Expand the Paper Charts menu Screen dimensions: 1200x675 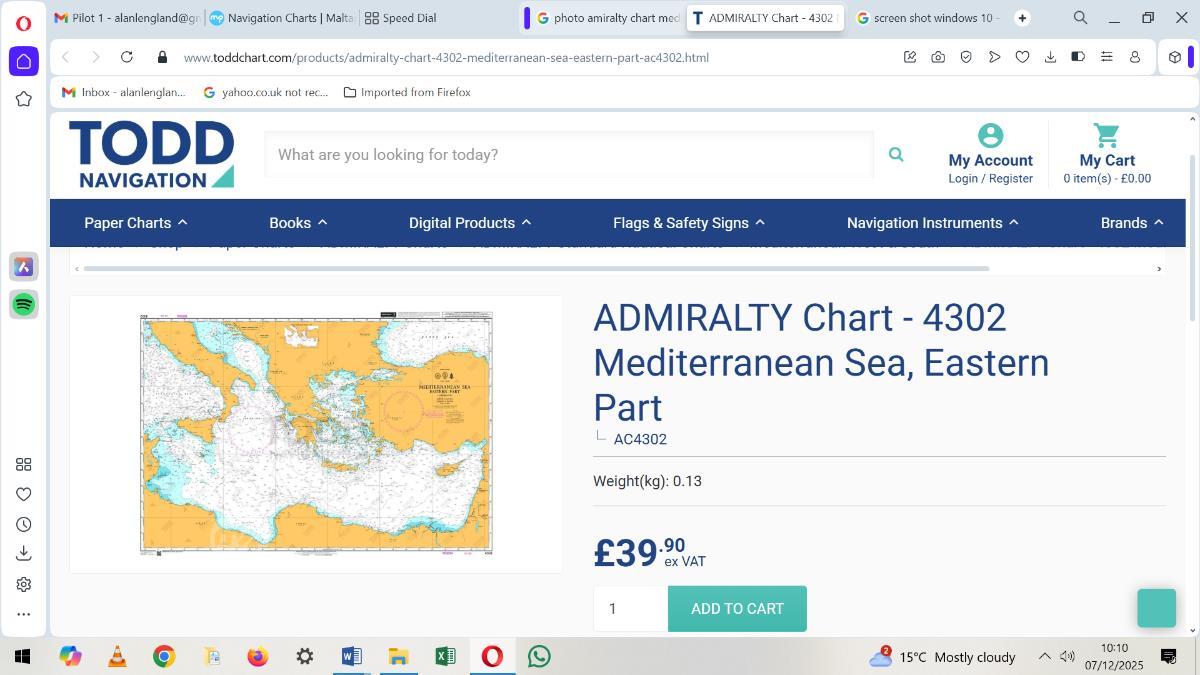tap(136, 223)
